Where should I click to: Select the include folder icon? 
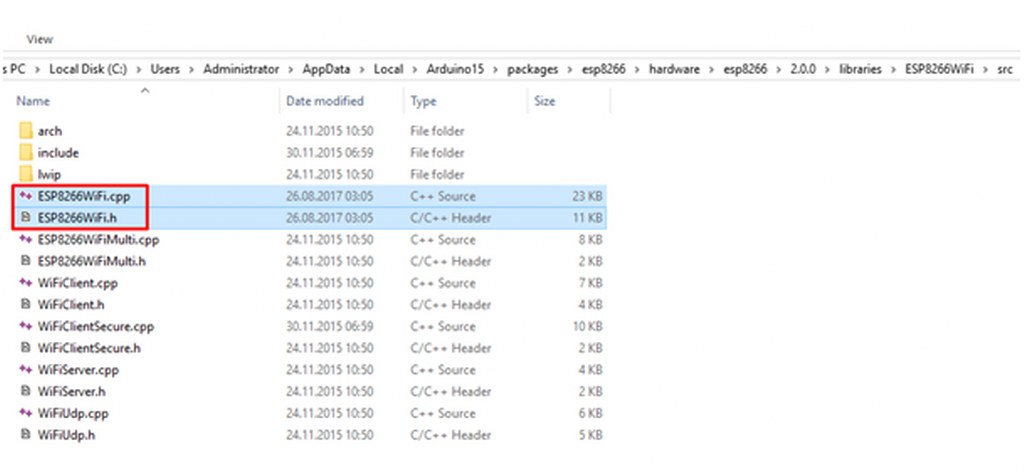[25, 153]
